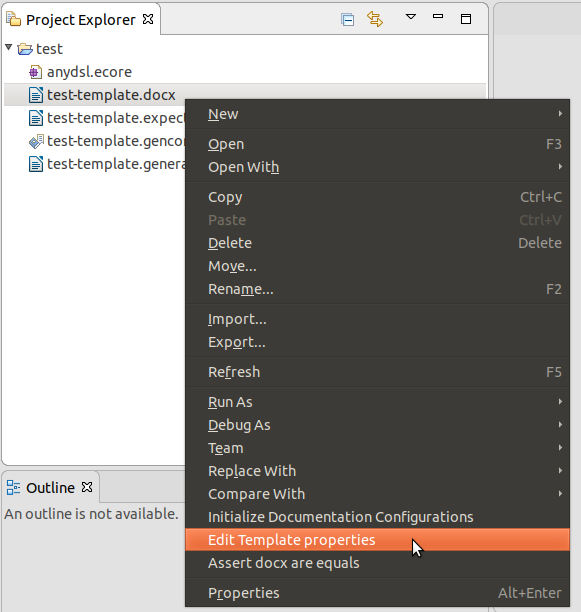This screenshot has height=612, width=581.
Task: Expand the New submenu arrow
Action: tap(560, 114)
